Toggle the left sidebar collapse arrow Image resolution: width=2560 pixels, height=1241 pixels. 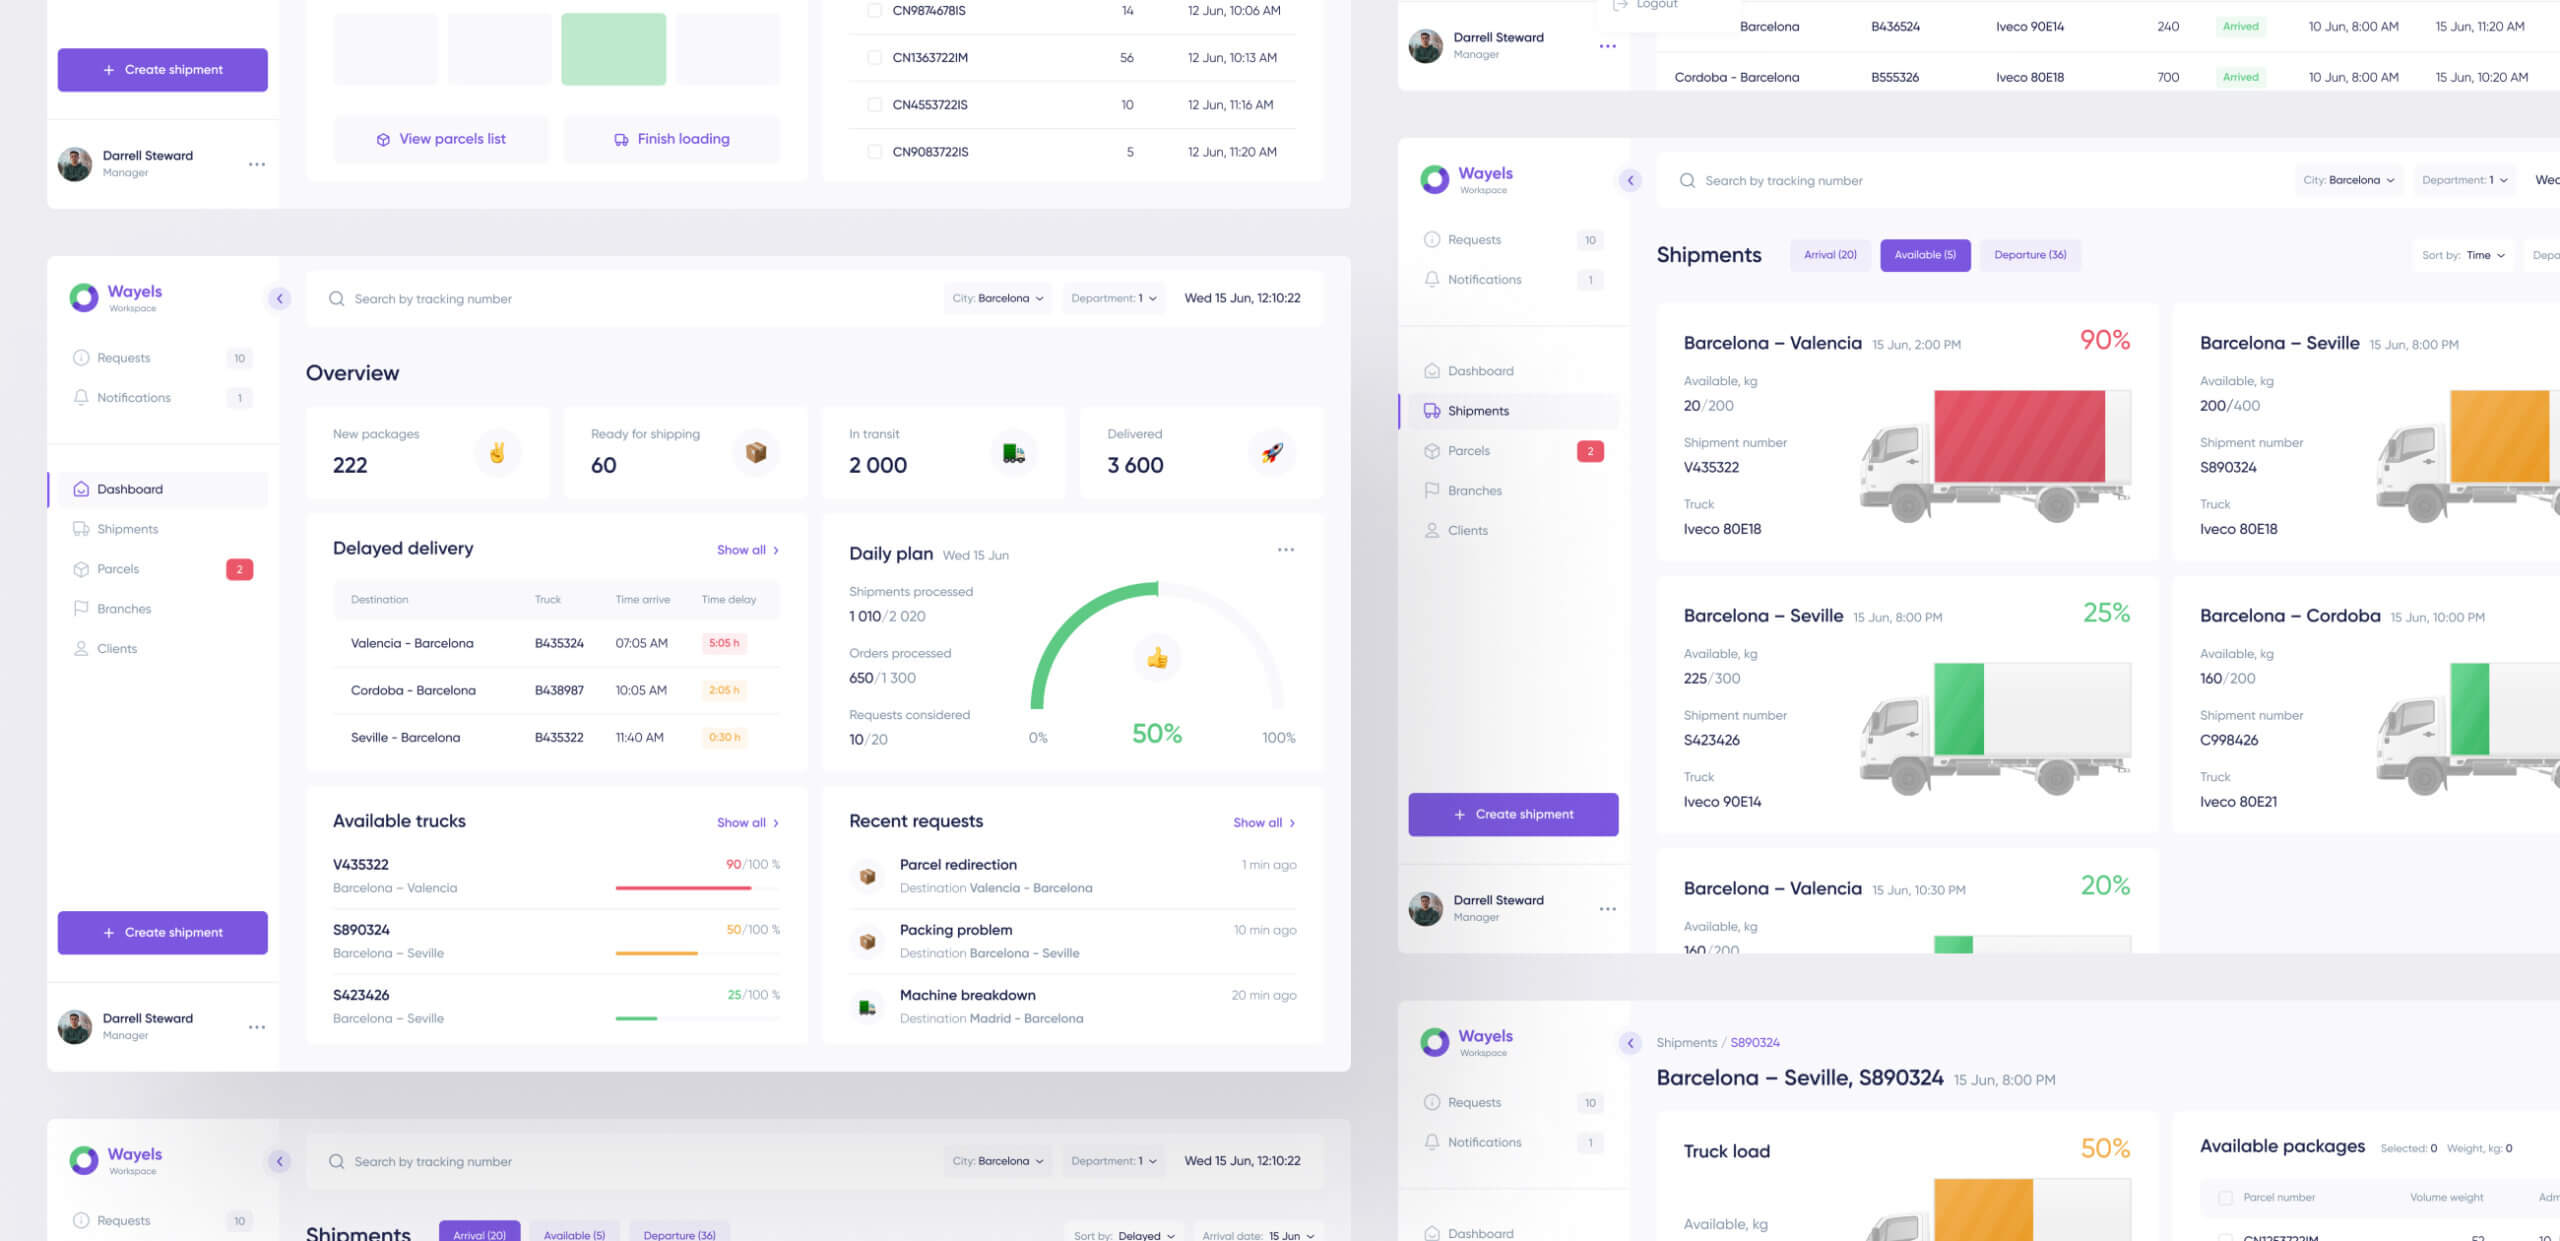[278, 297]
